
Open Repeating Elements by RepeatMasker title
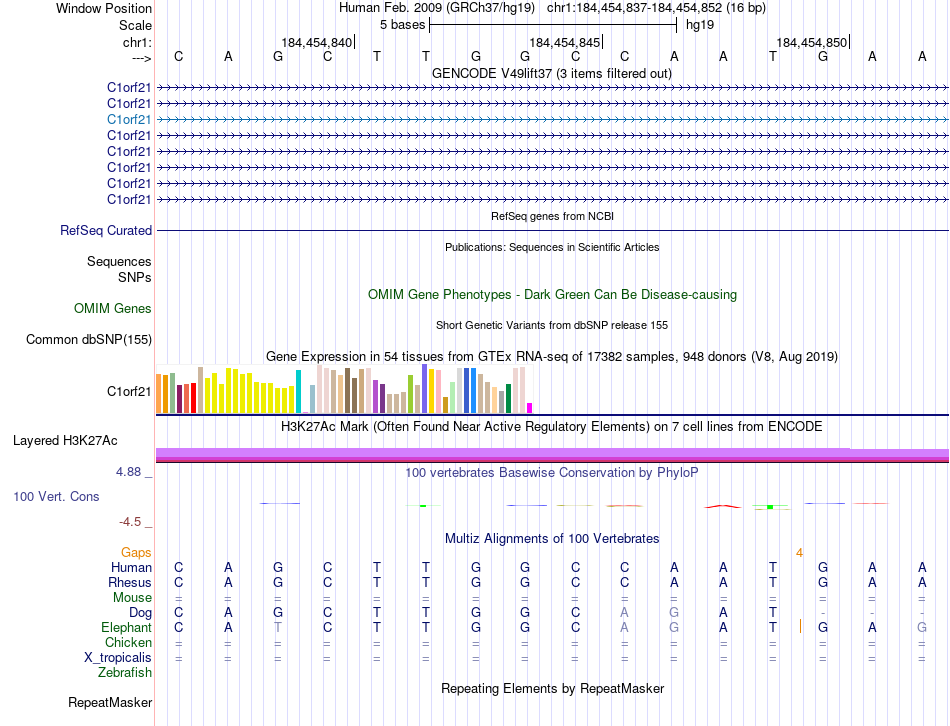pyautogui.click(x=552, y=688)
